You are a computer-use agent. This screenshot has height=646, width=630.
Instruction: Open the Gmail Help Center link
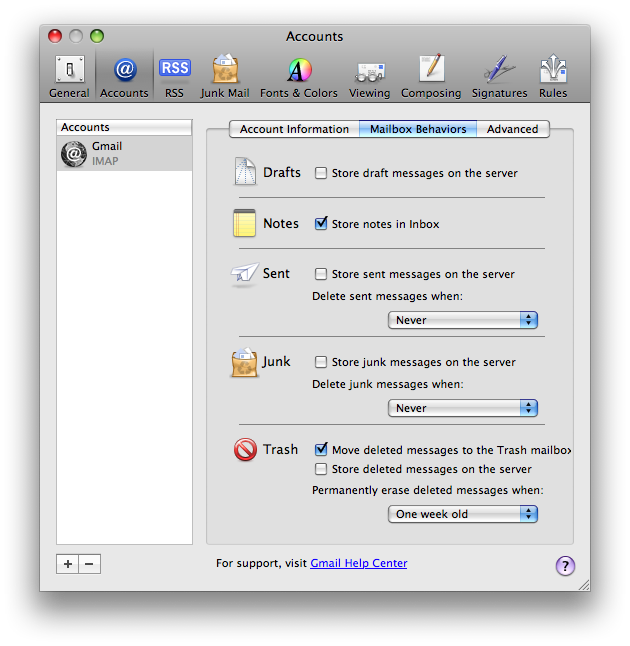point(358,563)
